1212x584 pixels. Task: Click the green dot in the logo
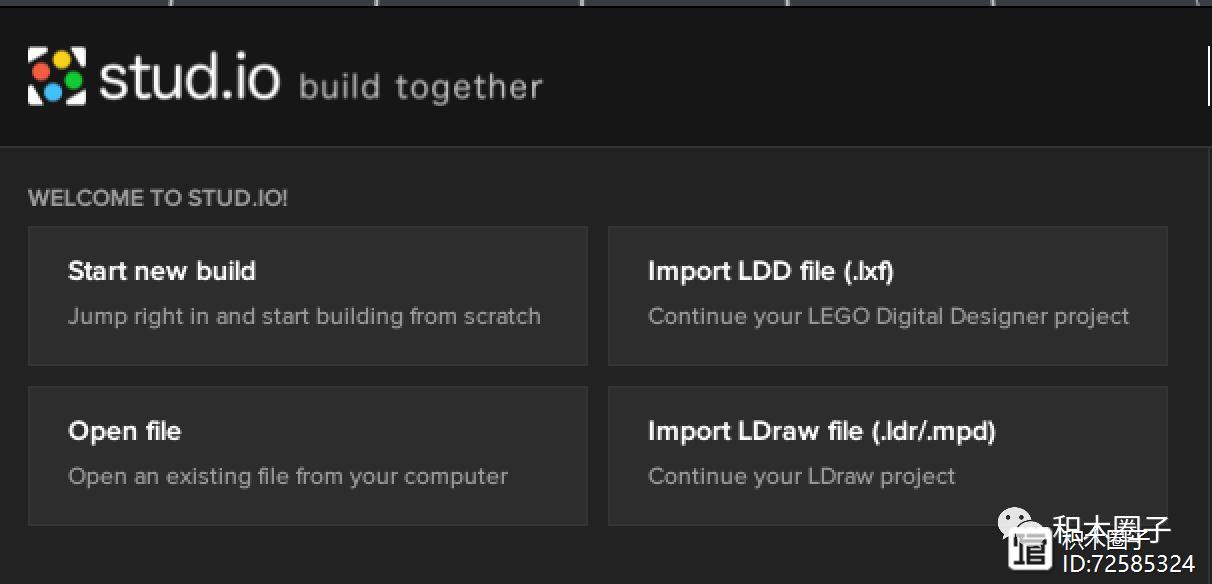pos(73,79)
